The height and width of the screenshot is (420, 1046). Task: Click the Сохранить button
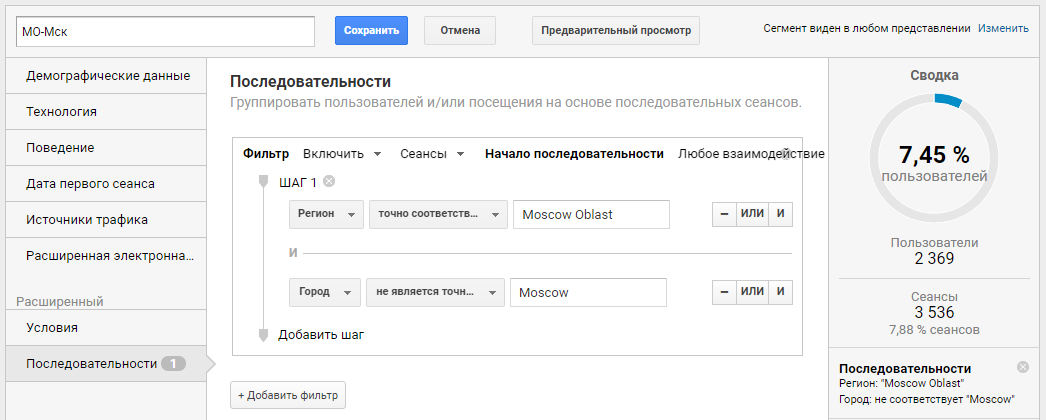tap(371, 31)
